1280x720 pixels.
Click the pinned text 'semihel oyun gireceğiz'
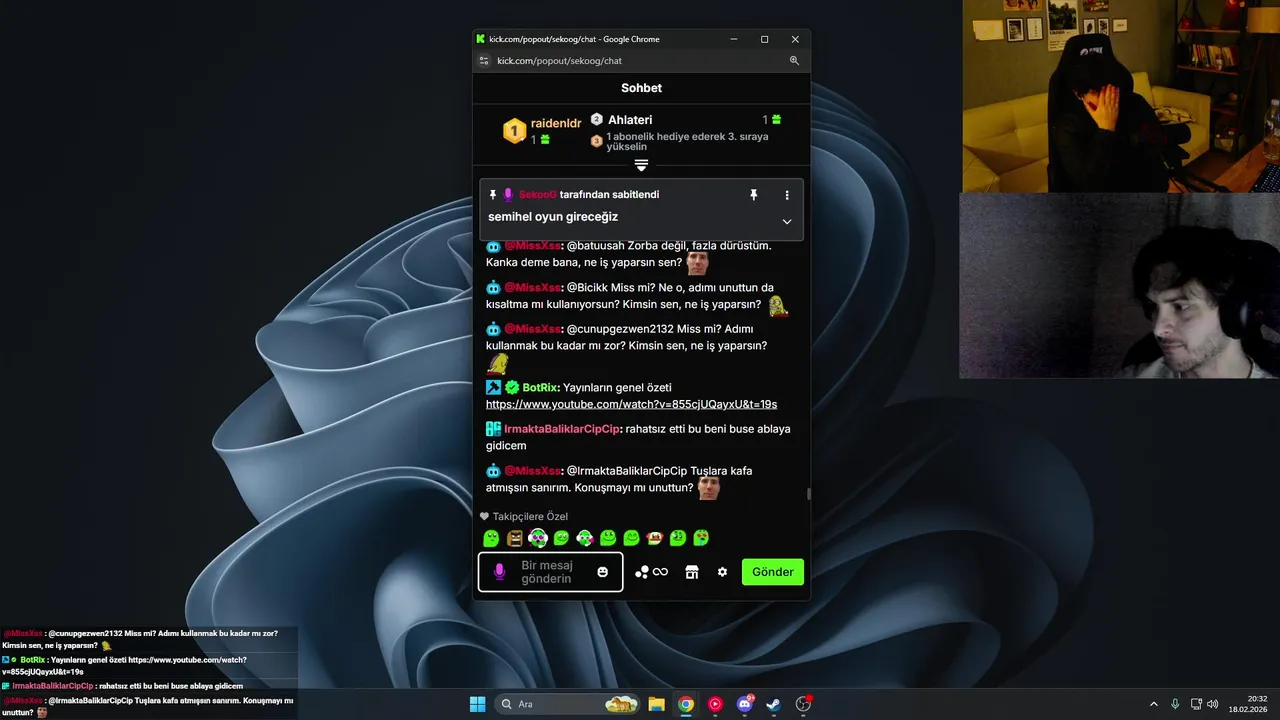tap(553, 217)
